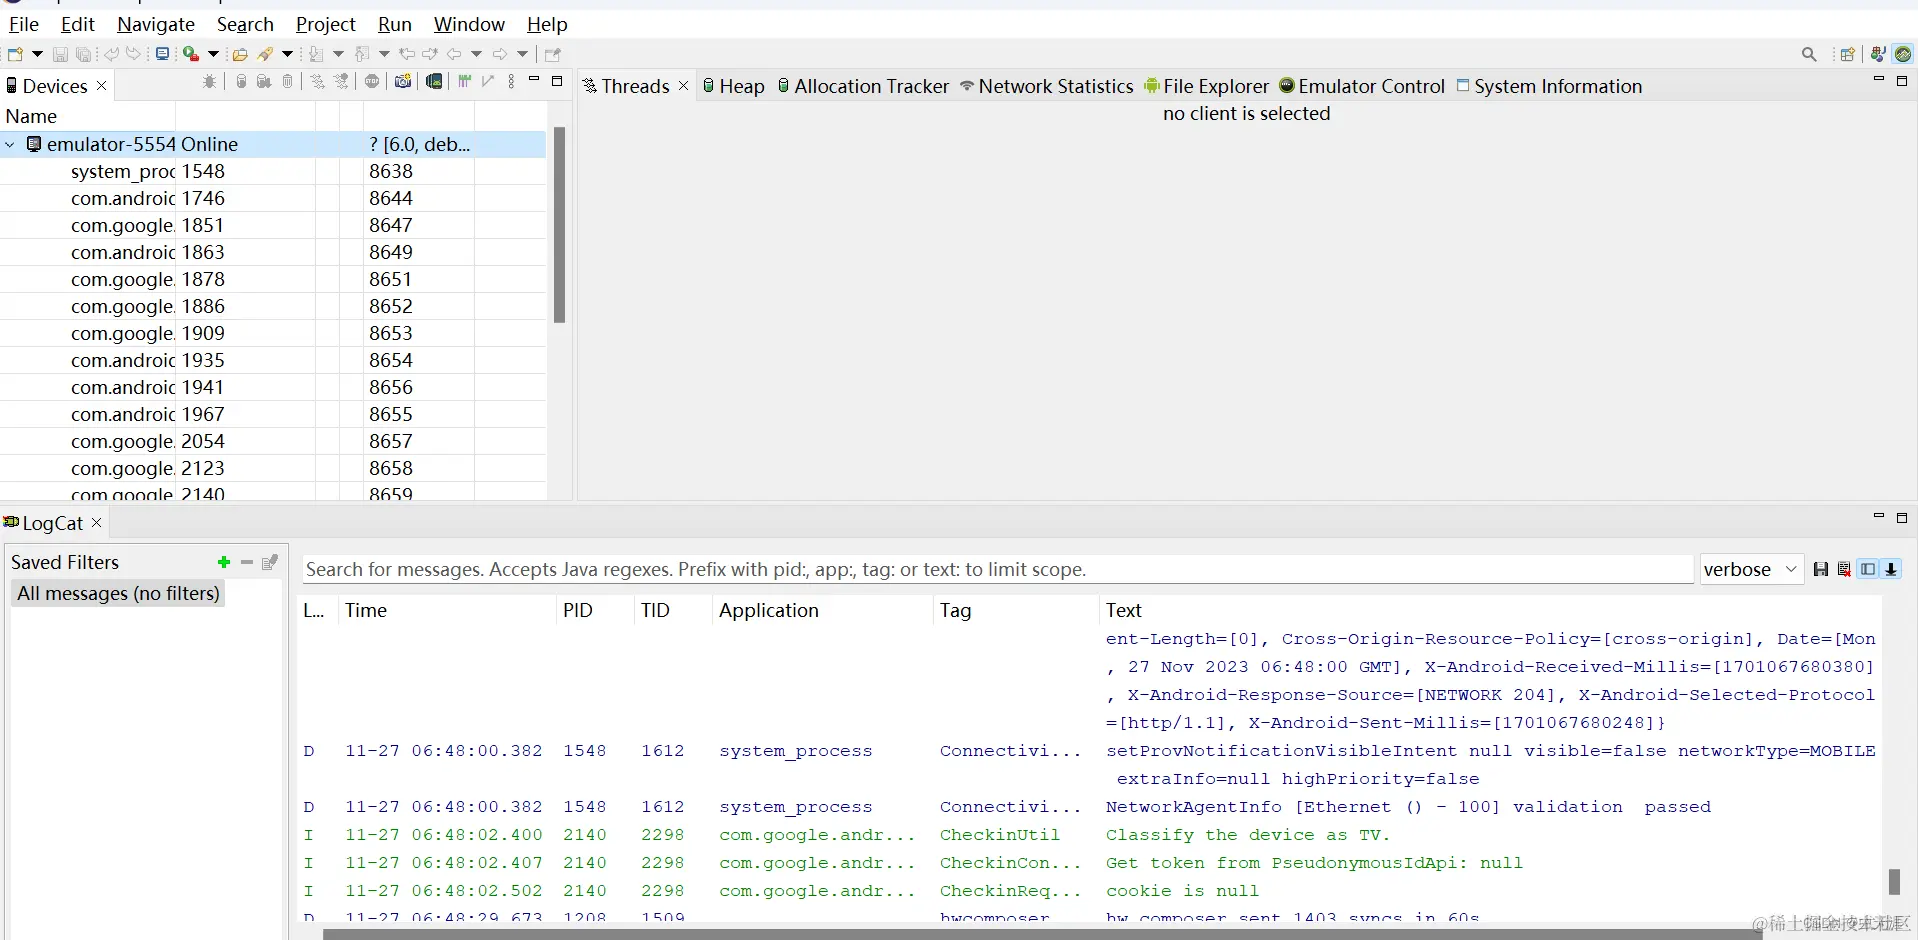Click the Devices panel vertical scrollbar
Screen dimensions: 1918x940
coord(559,226)
